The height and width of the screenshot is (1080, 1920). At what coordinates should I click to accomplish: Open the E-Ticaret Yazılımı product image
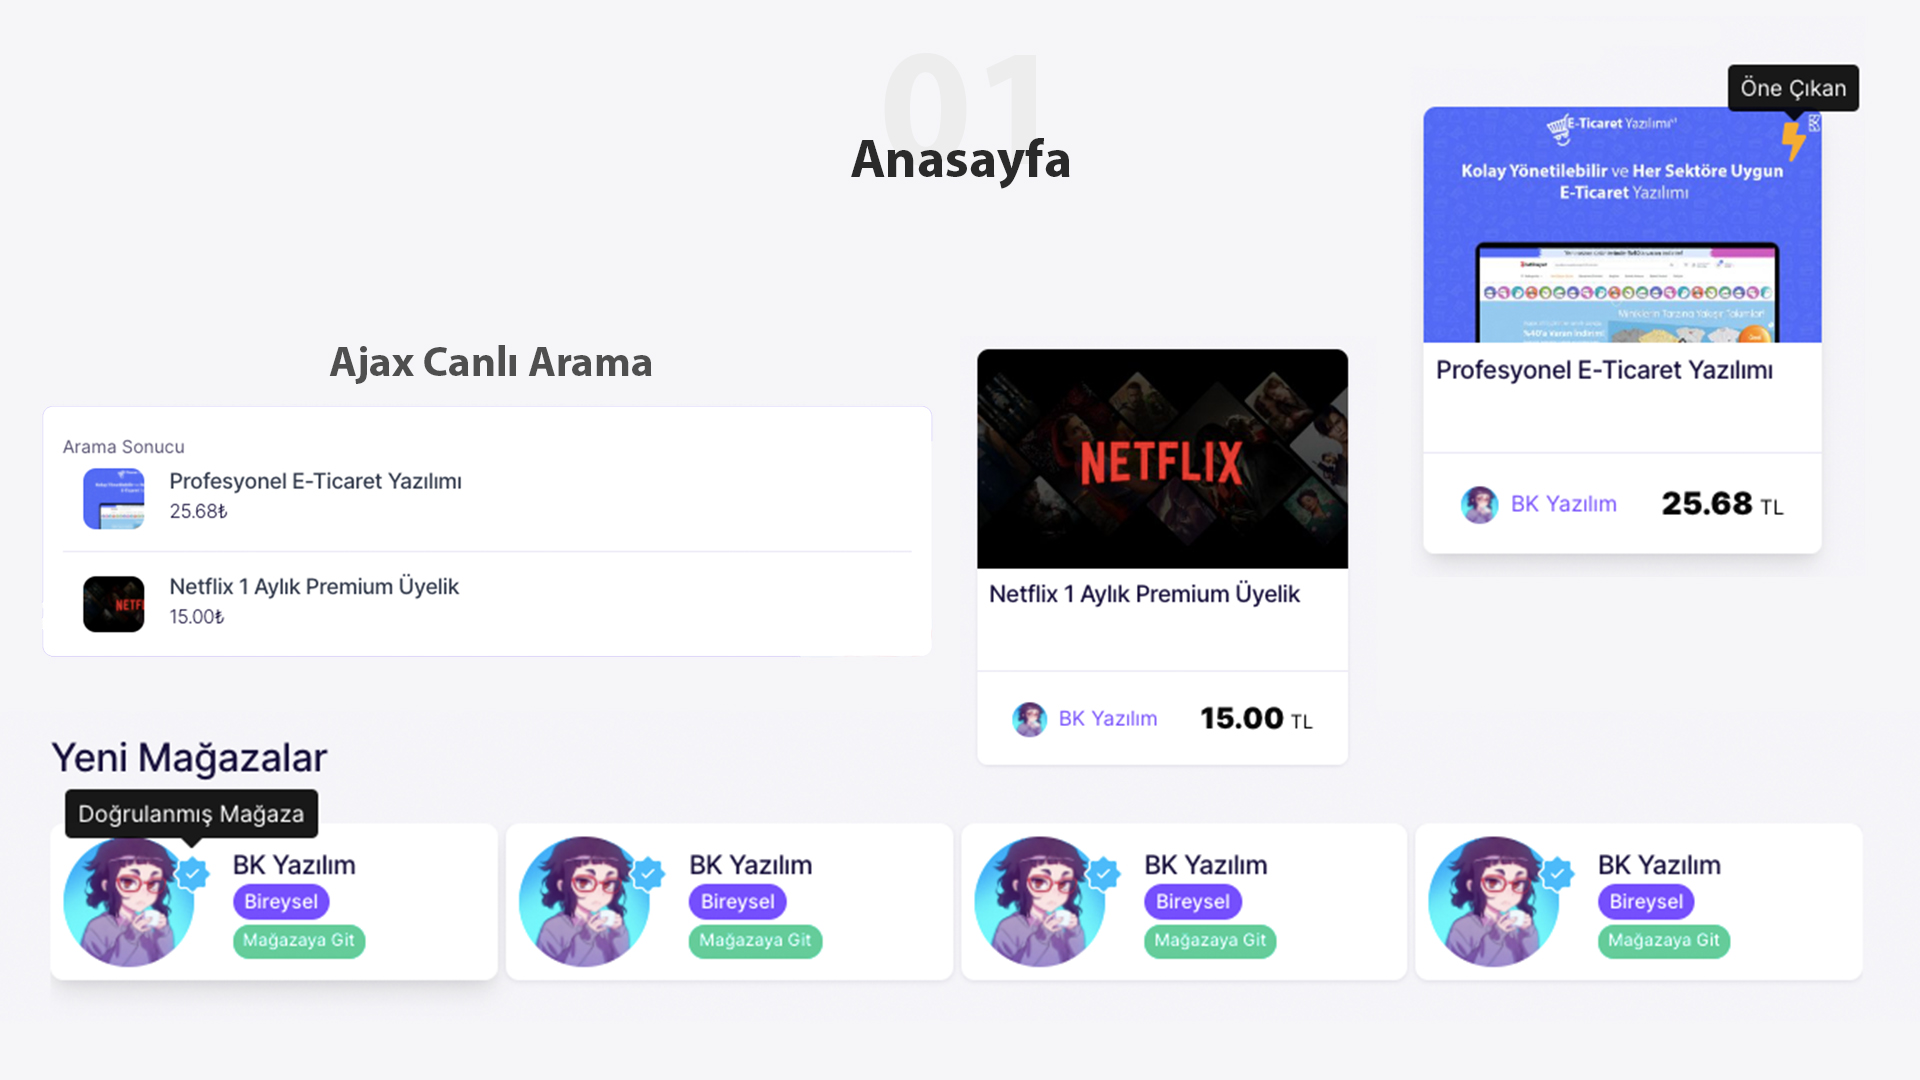point(1622,225)
